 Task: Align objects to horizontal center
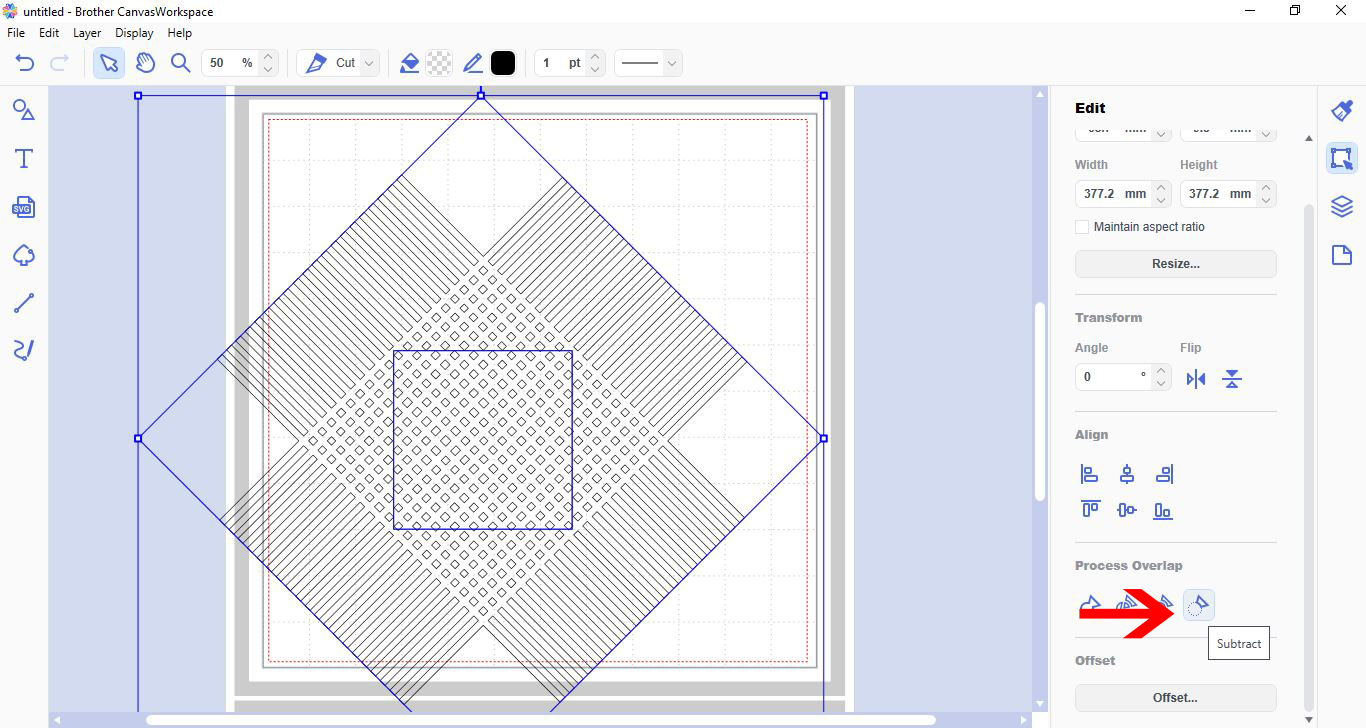click(x=1127, y=474)
